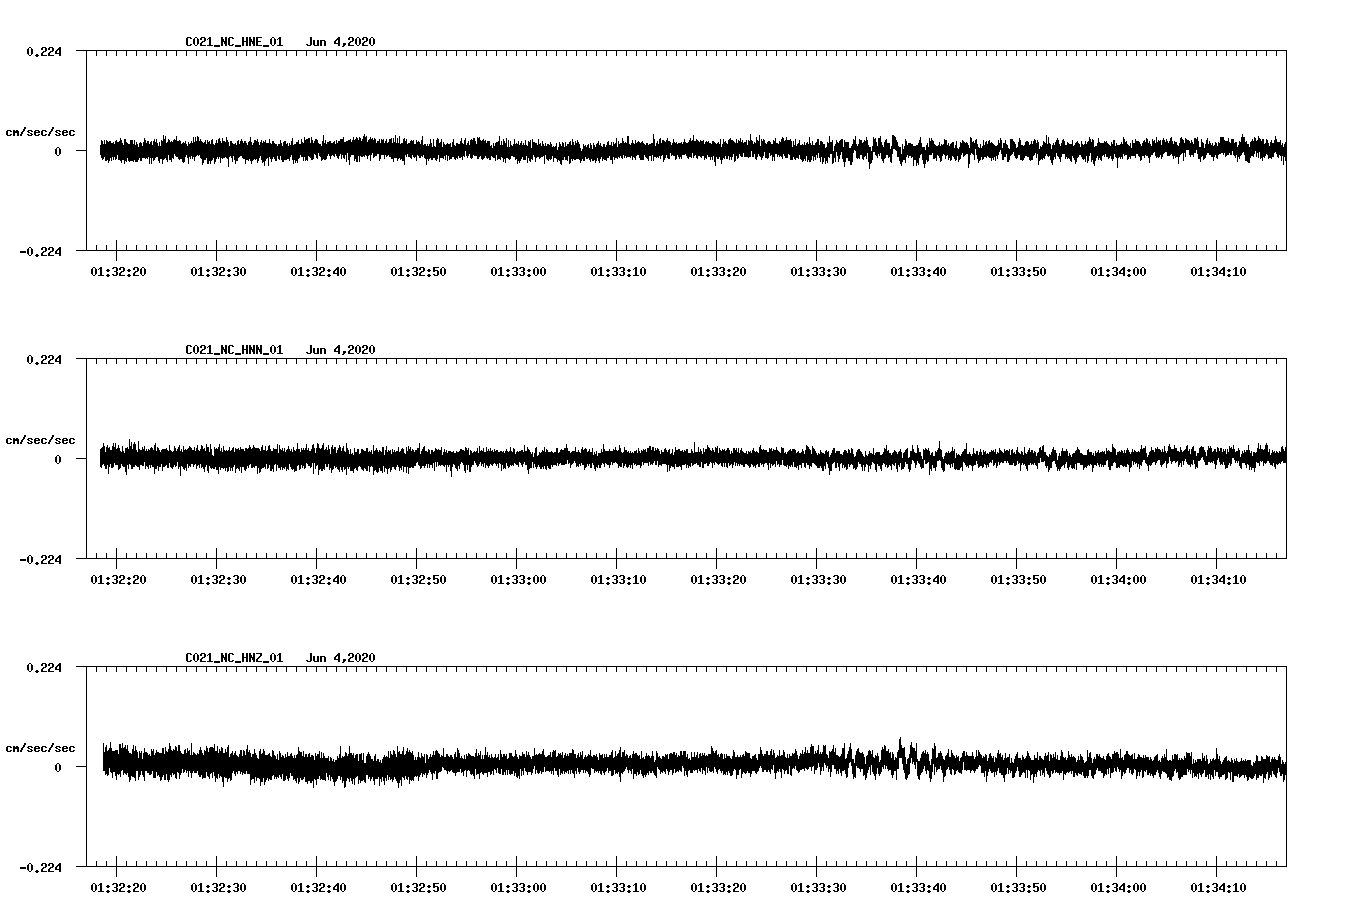
Task: Click 01:33:10 time label under HNE plot
Action: (618, 272)
